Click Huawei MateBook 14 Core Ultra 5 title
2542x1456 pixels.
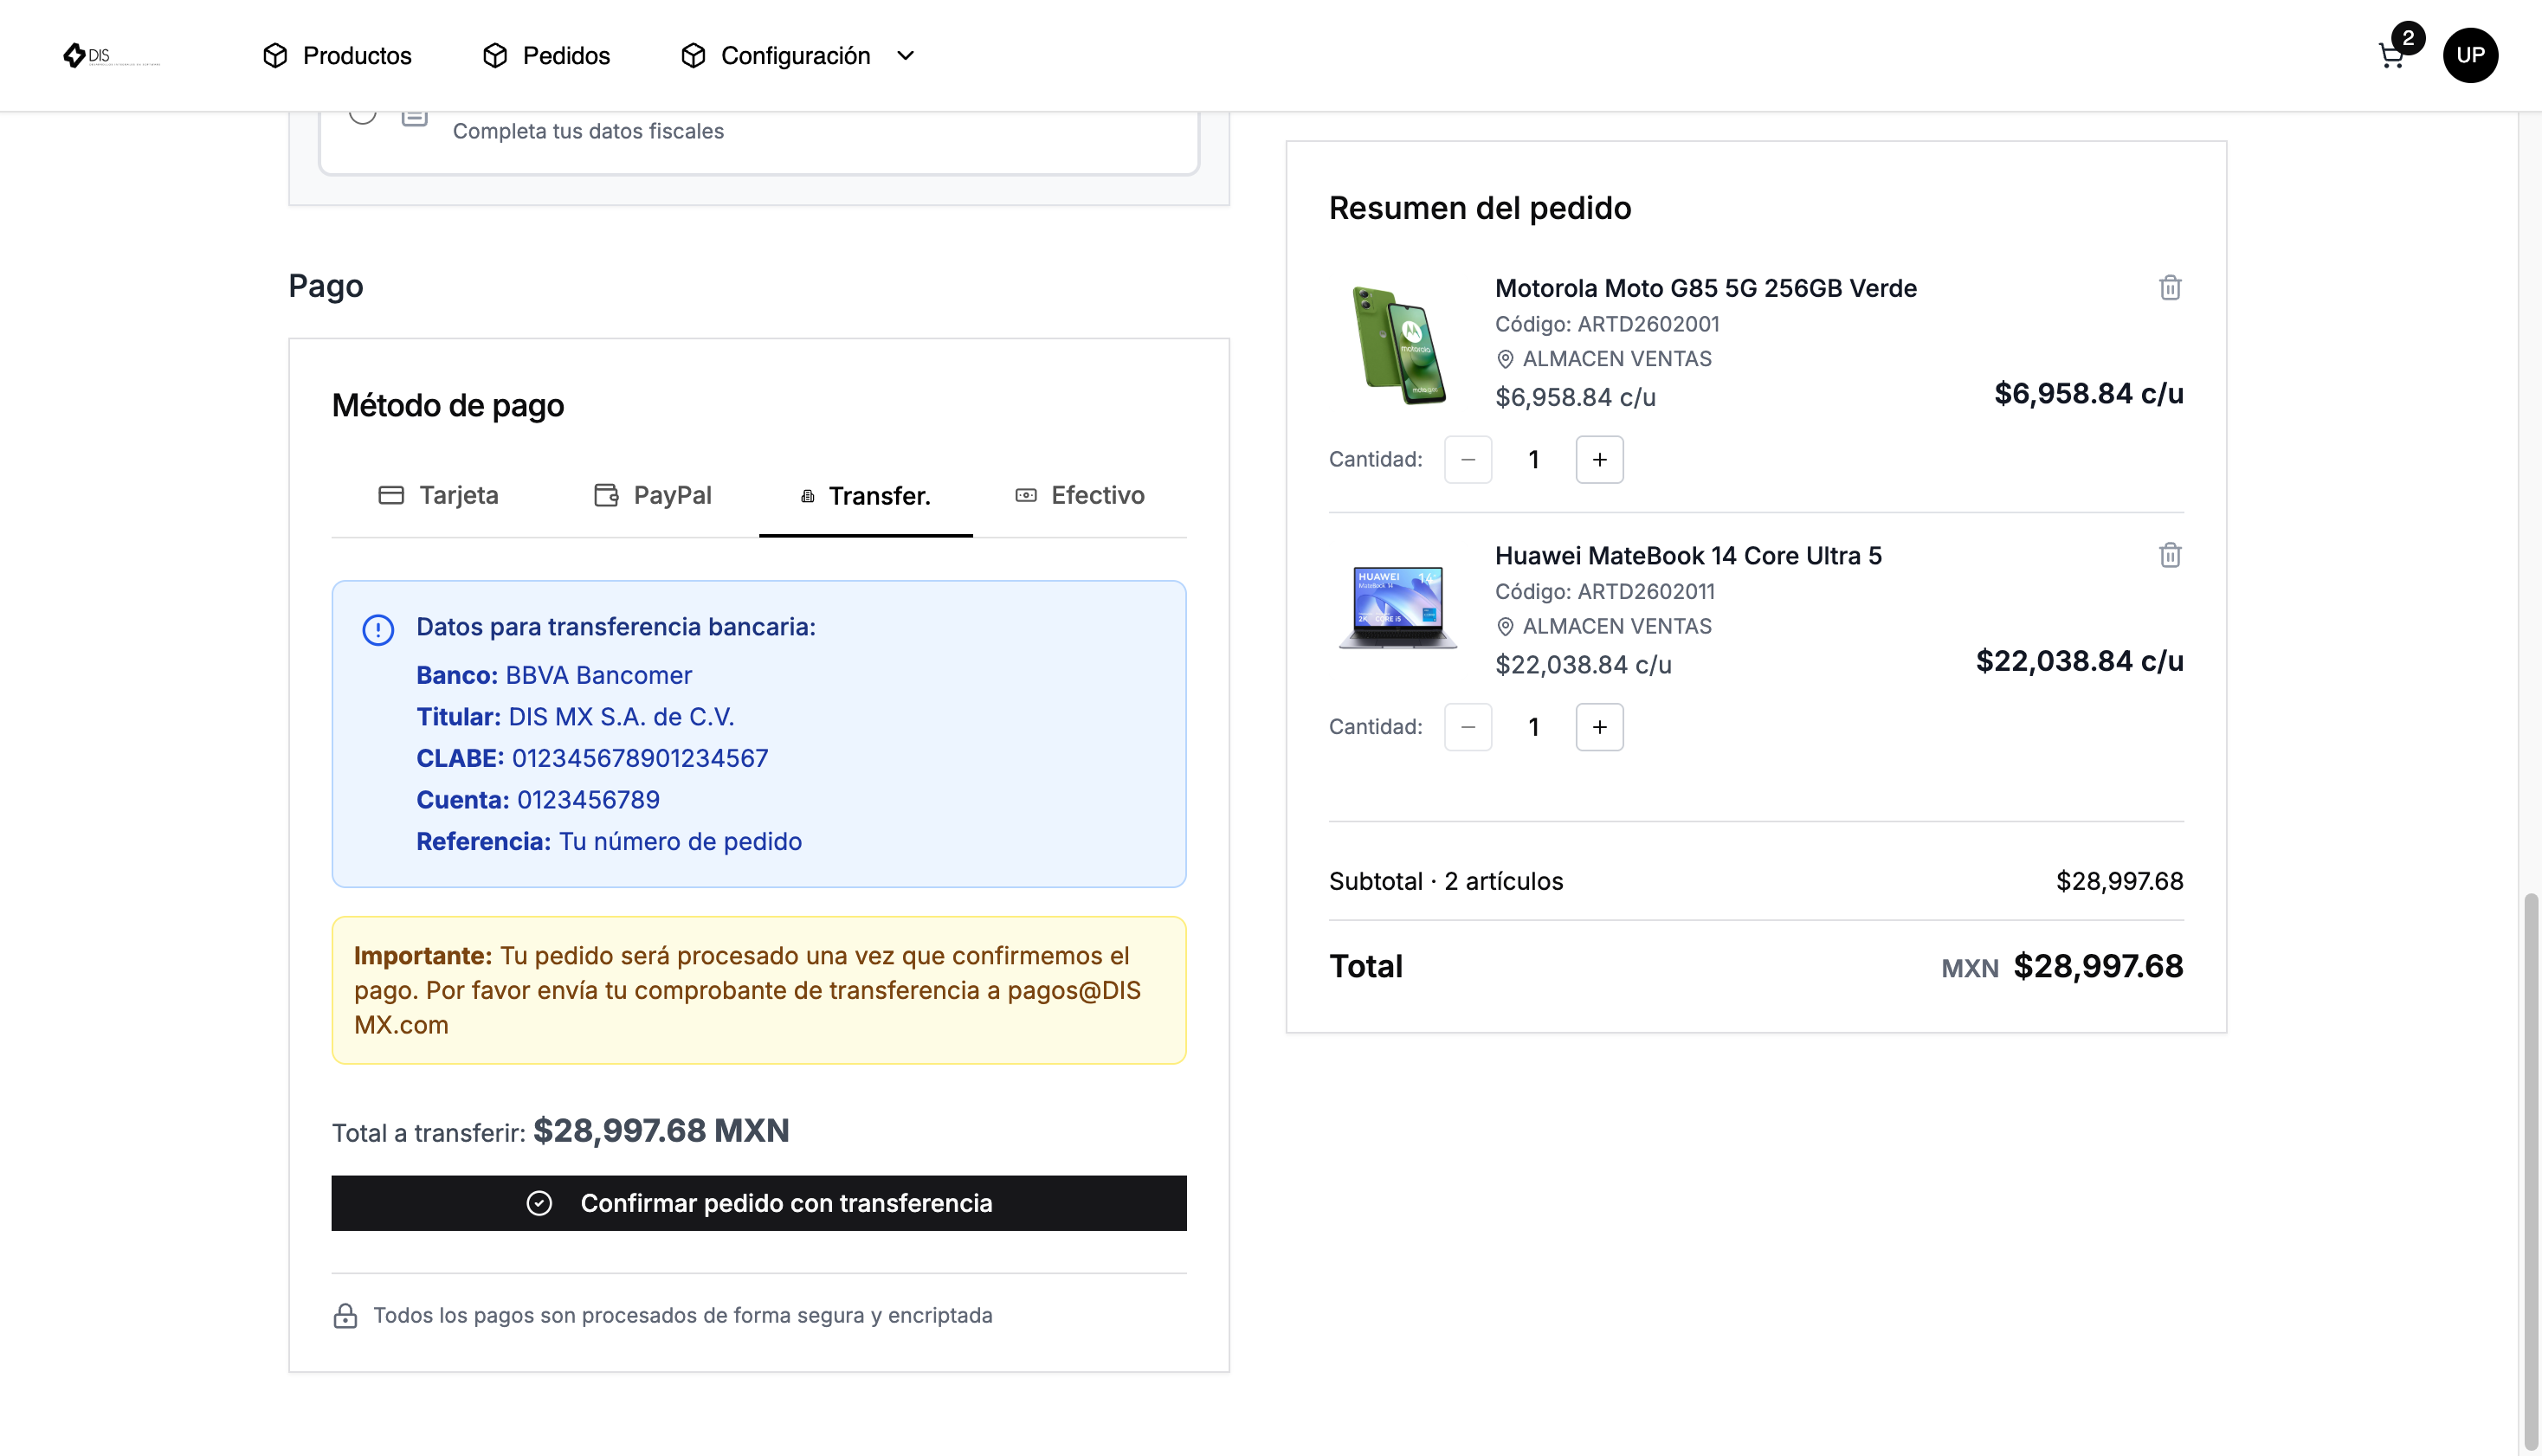[1688, 555]
